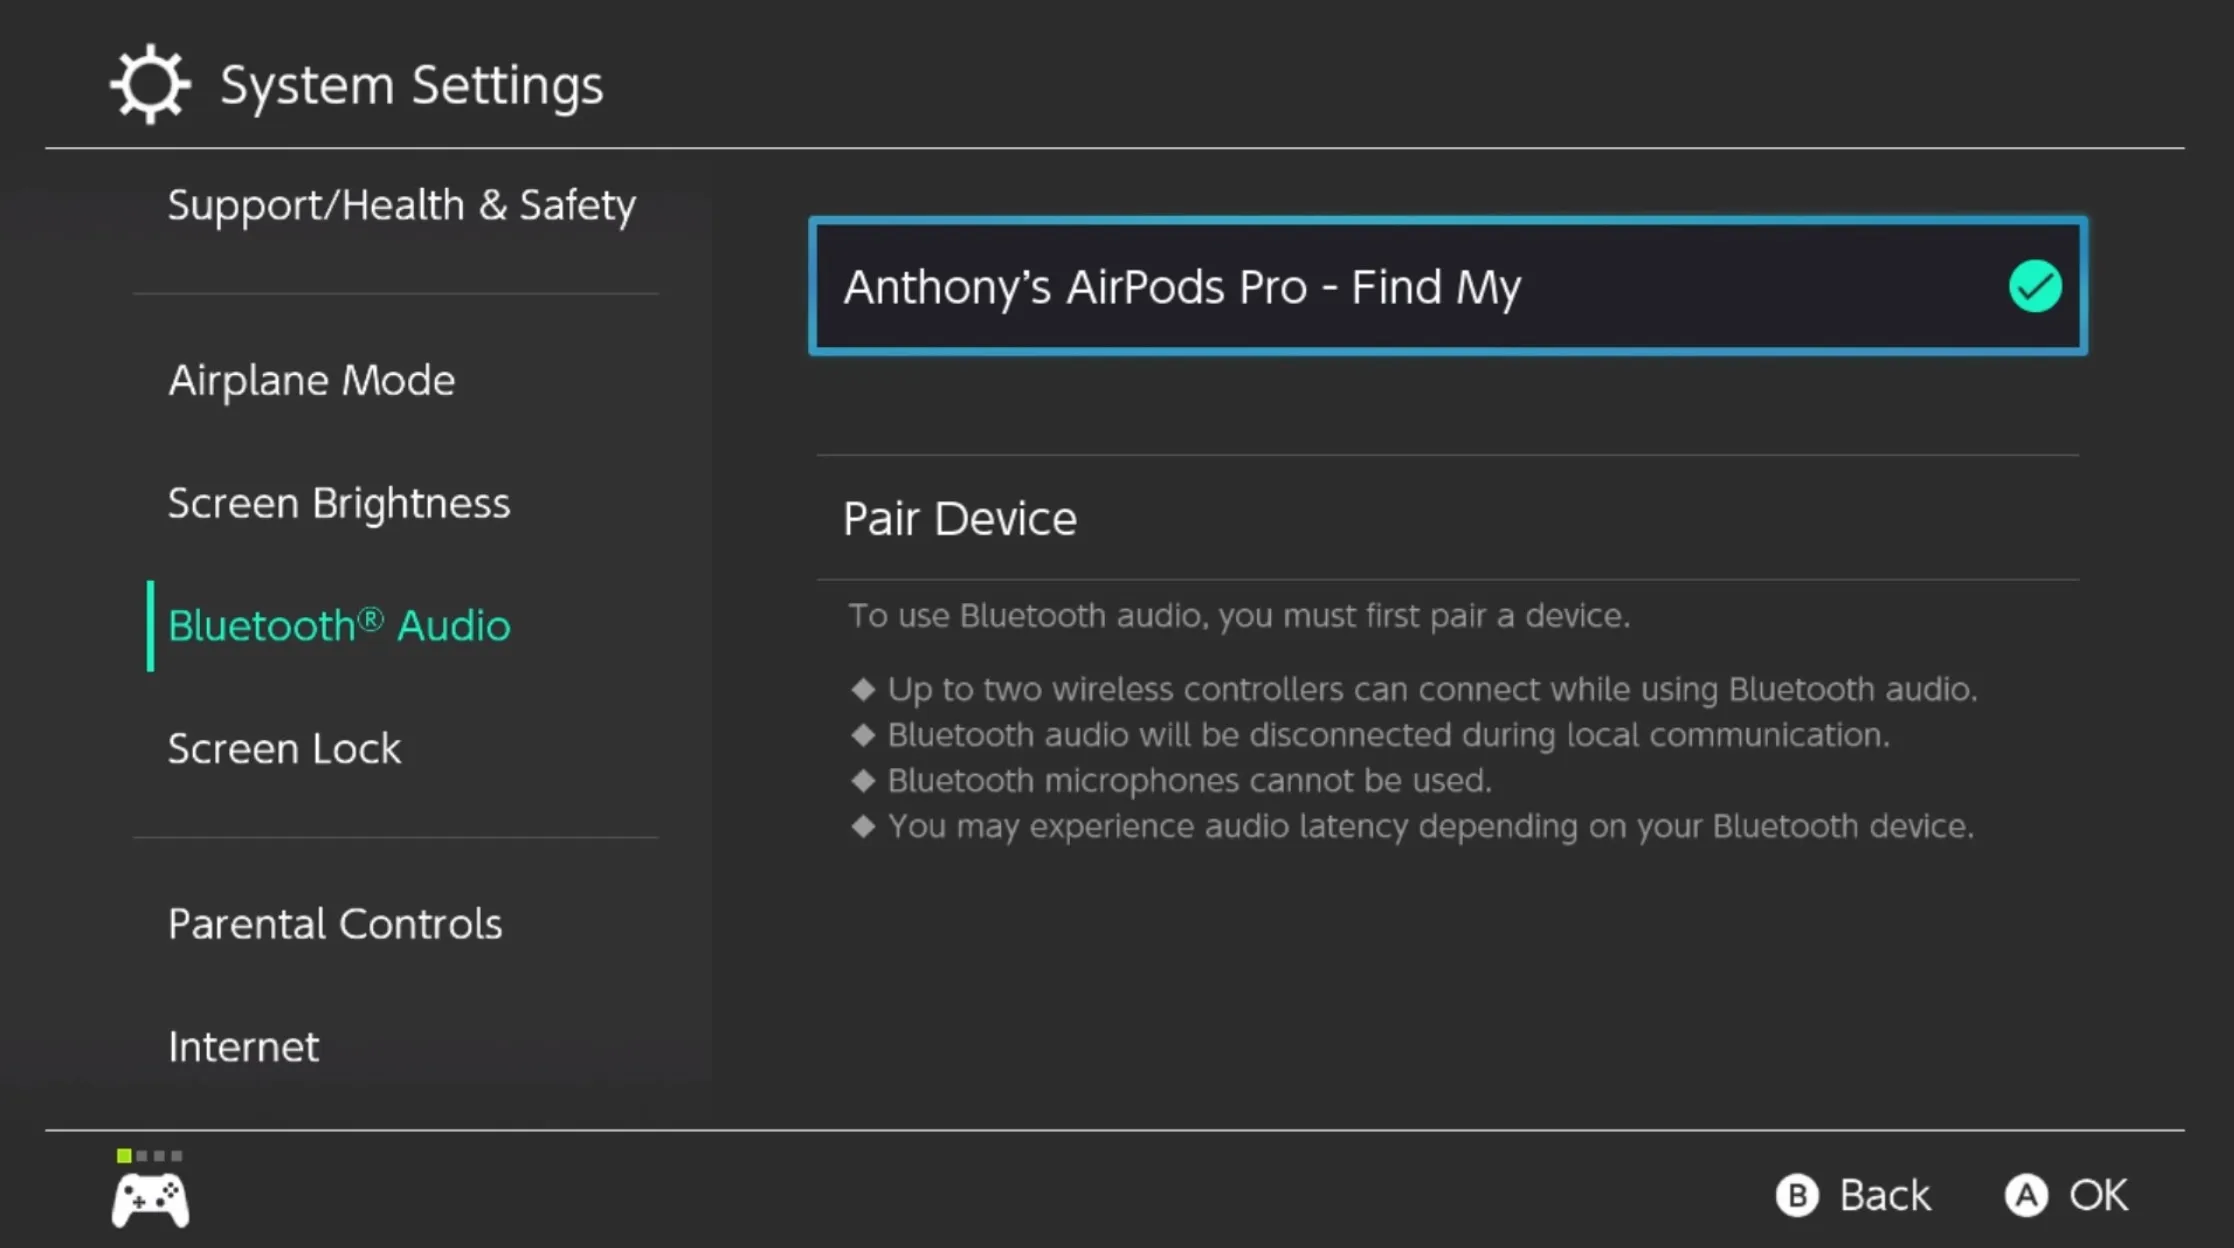Click the registered trademark symbol in Bluetooth

370,619
